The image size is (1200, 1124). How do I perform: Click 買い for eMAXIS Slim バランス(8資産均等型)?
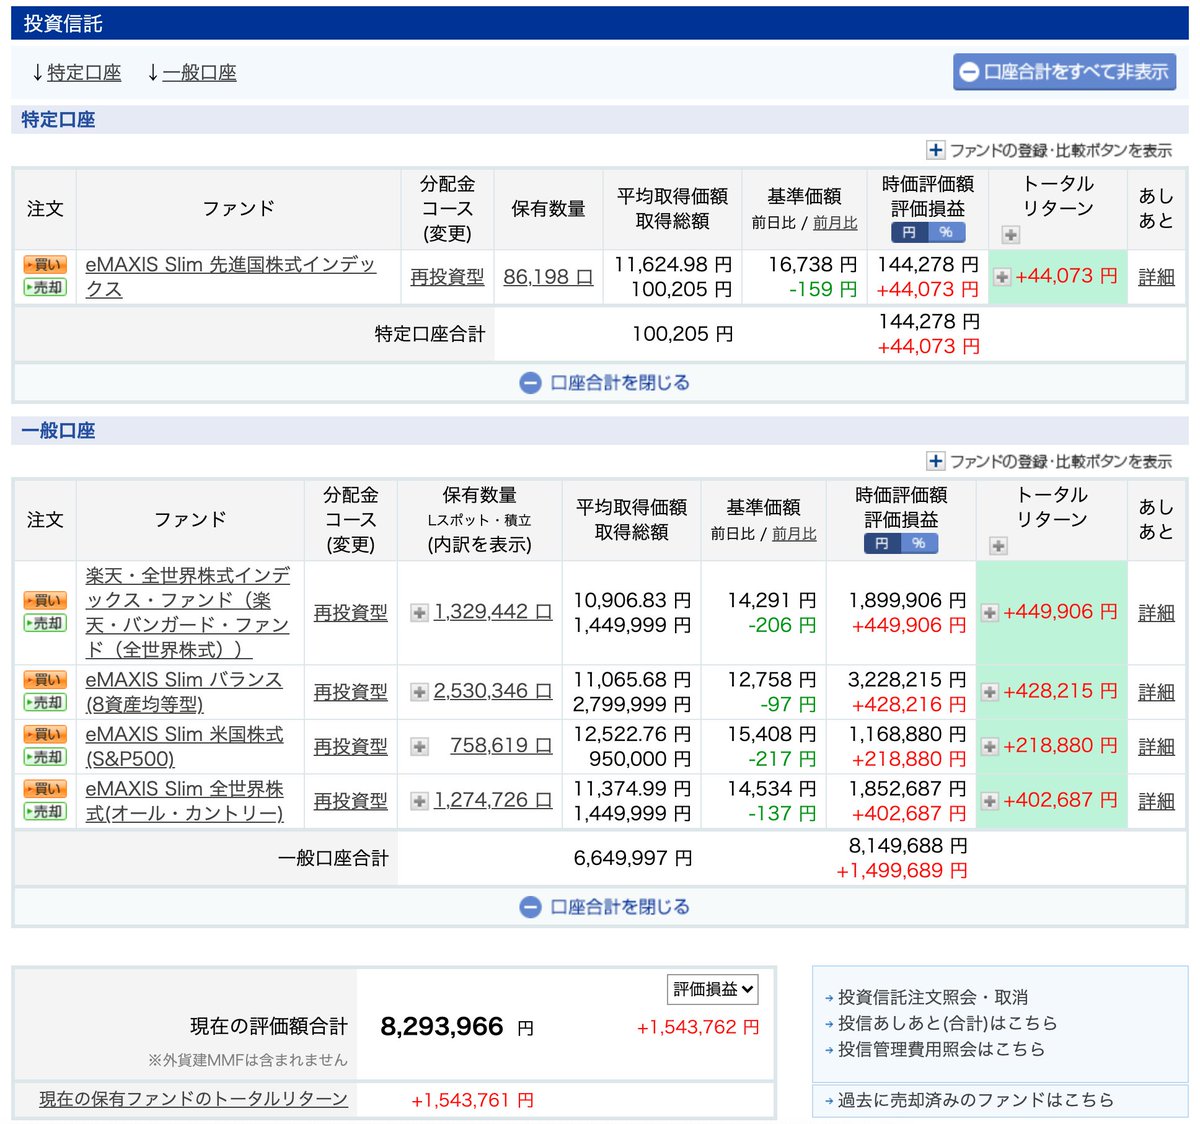[45, 680]
